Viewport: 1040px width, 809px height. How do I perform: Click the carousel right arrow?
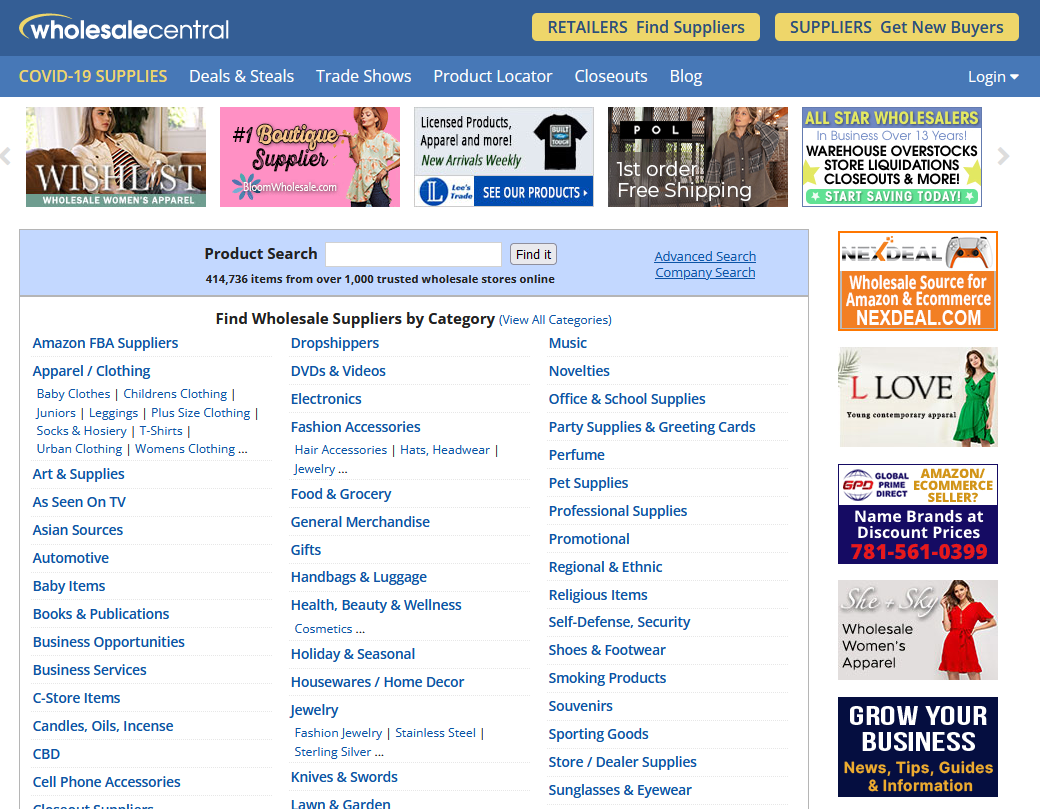pos(1003,156)
